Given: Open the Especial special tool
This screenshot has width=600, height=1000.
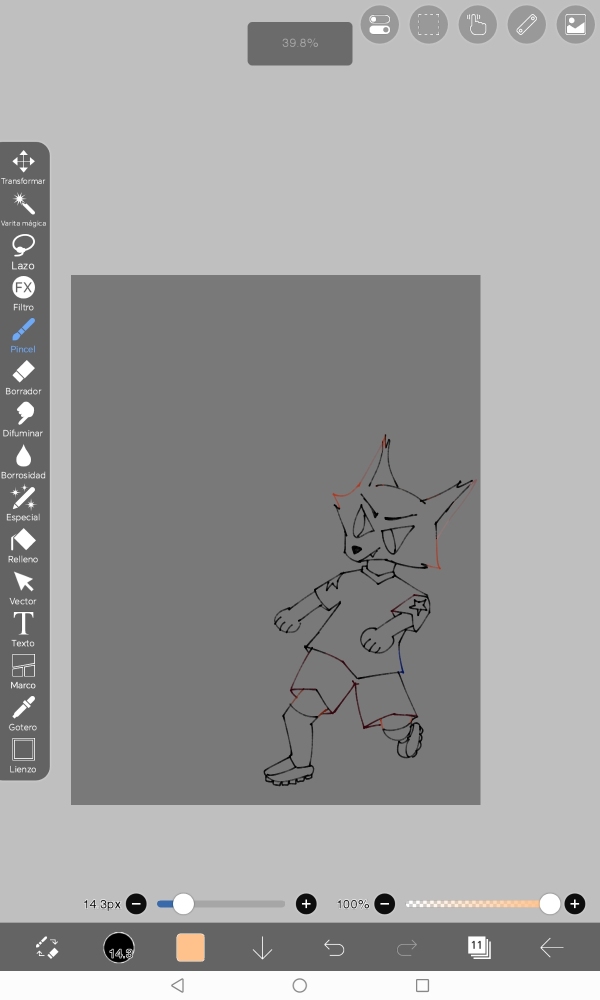Looking at the screenshot, I should tap(23, 504).
